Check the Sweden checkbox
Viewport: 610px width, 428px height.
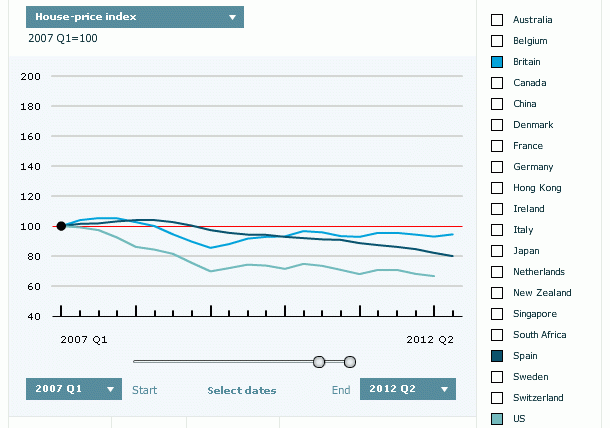[497, 377]
